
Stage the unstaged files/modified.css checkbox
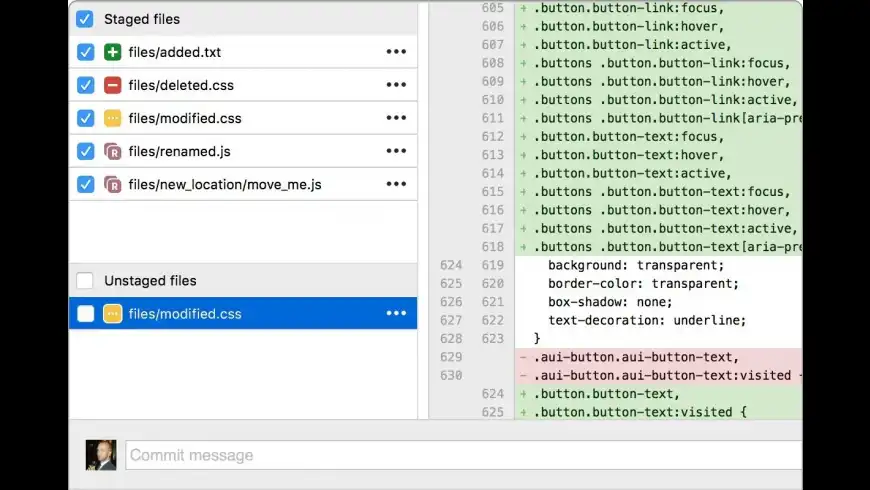coord(85,314)
